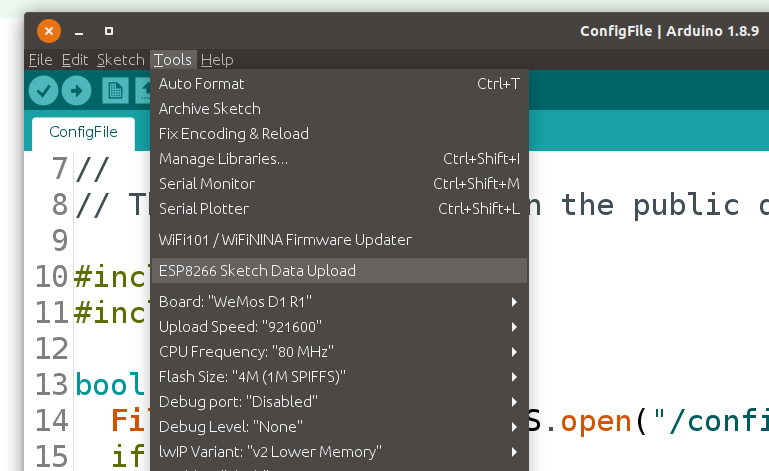Open the File menu

(40, 60)
